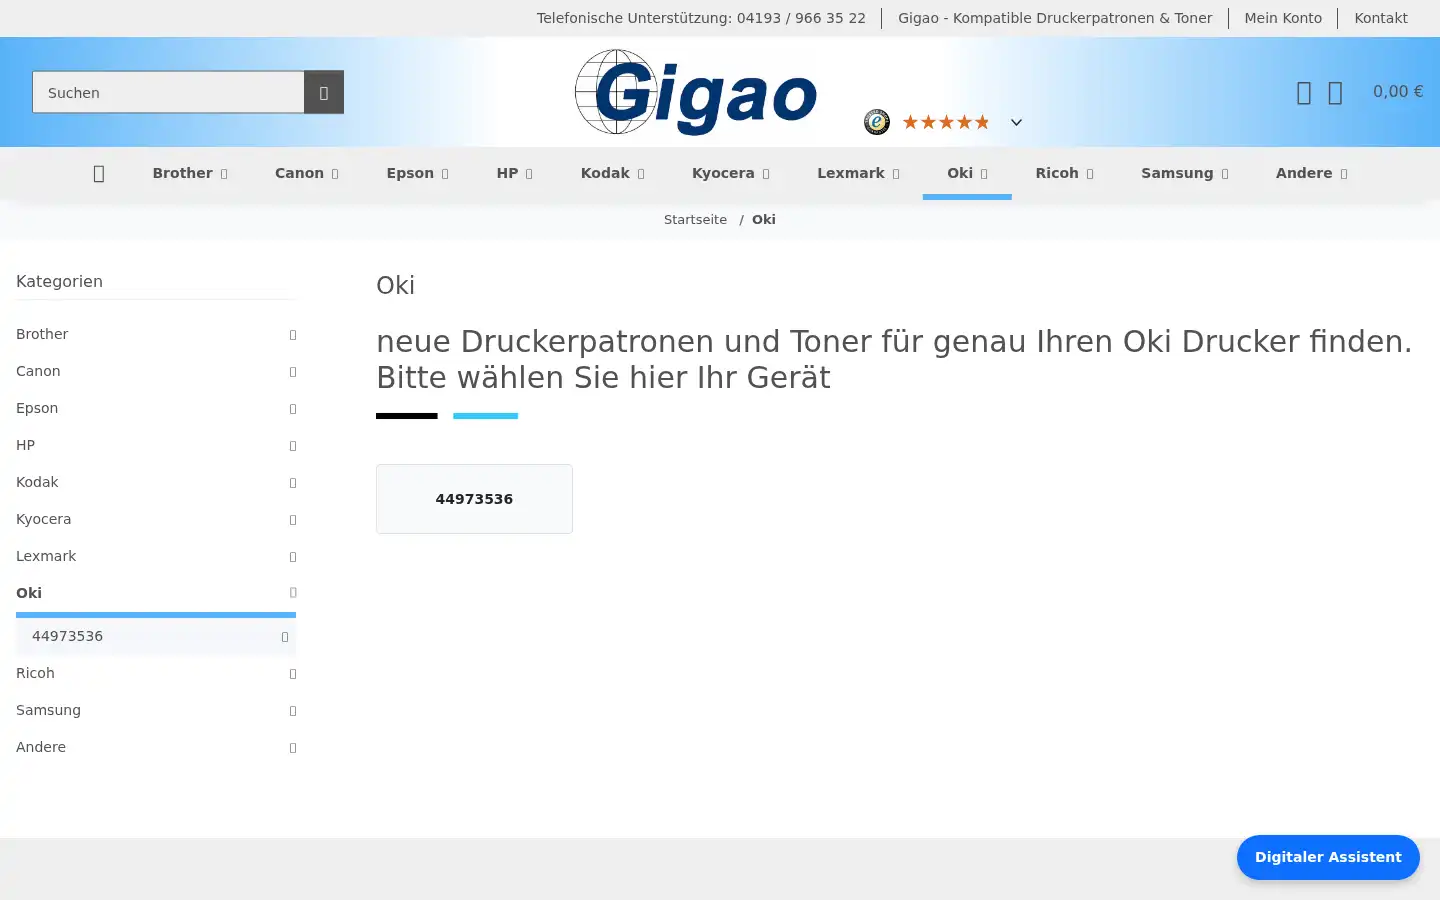Collapse Oki category arrow in sidebar
The width and height of the screenshot is (1440, 900).
tap(293, 593)
